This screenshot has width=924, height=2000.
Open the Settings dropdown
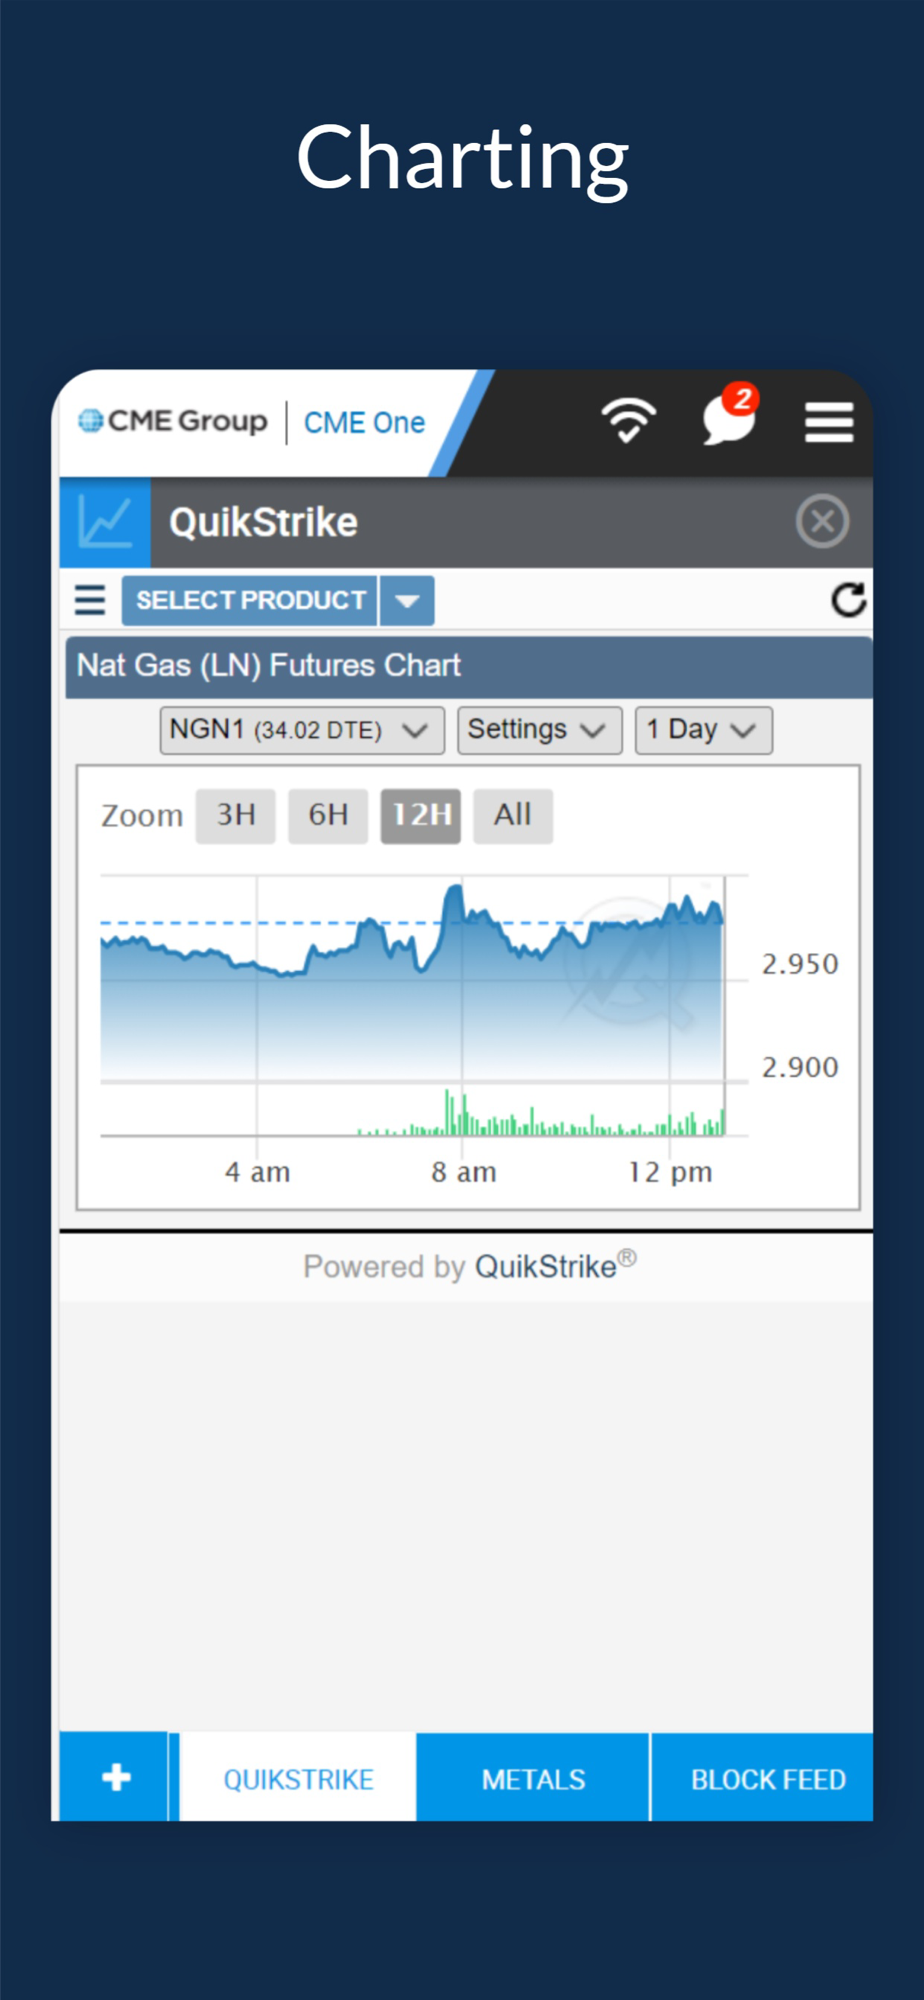pyautogui.click(x=540, y=730)
